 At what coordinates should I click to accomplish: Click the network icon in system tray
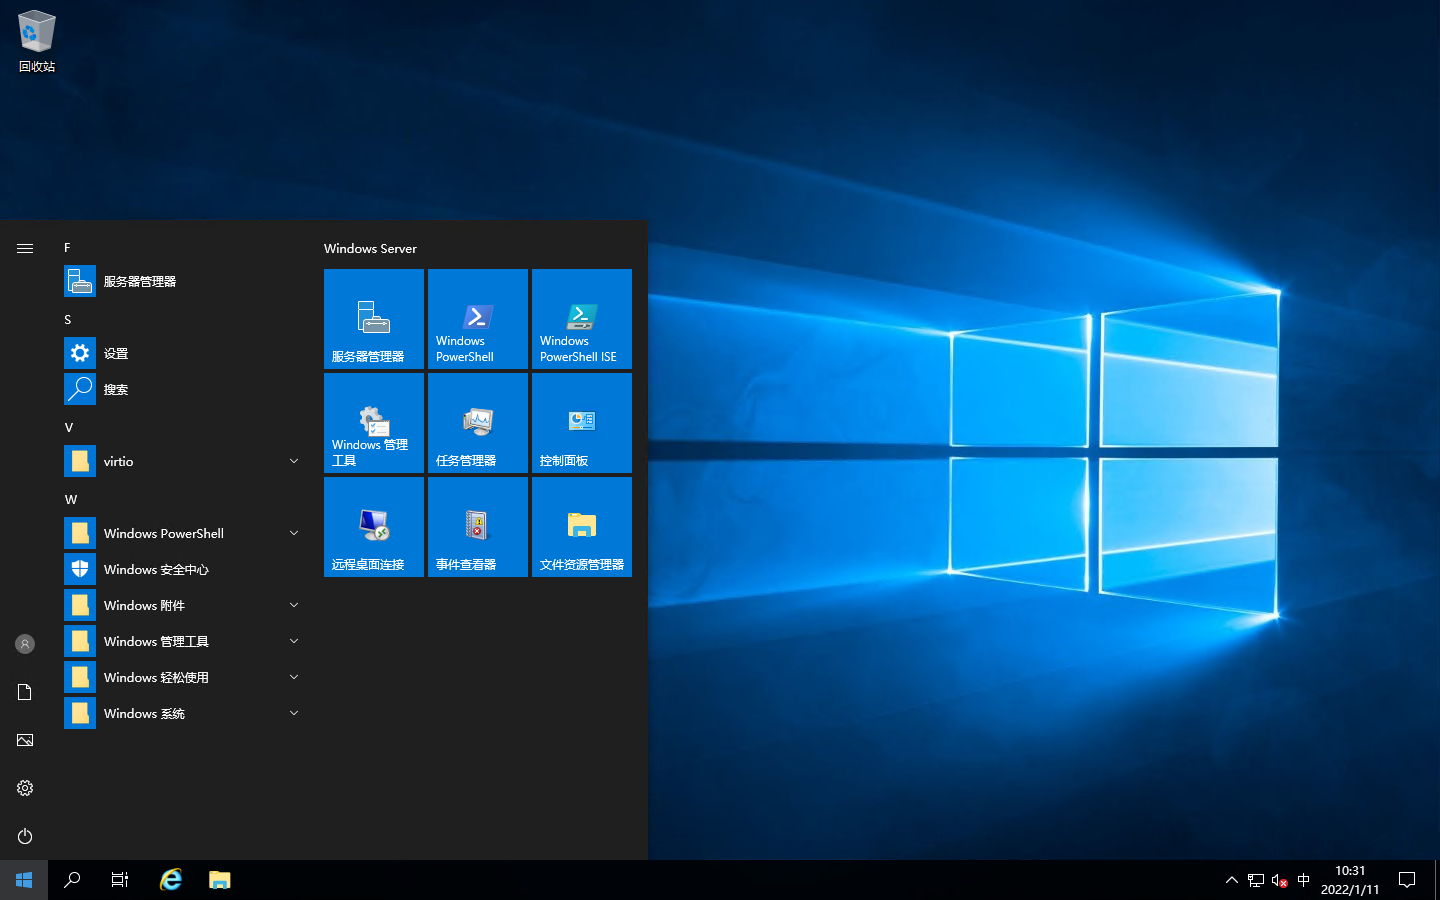click(1256, 880)
